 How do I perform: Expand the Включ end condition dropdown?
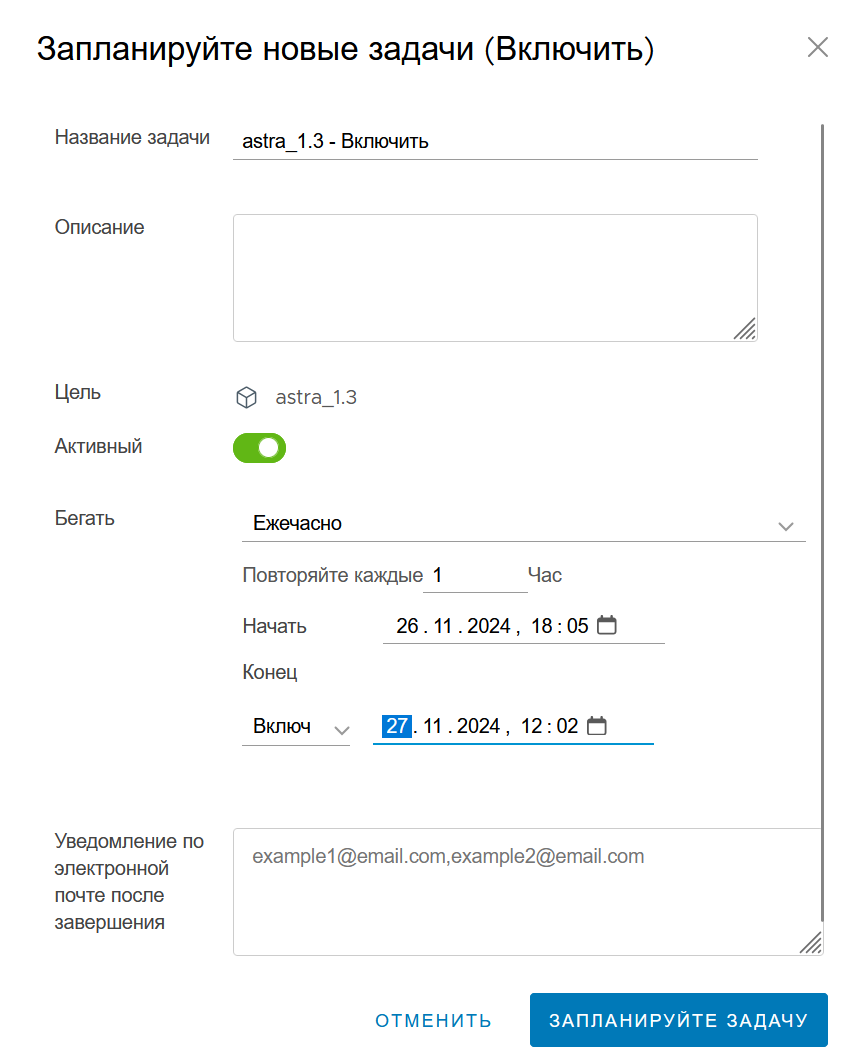[296, 727]
